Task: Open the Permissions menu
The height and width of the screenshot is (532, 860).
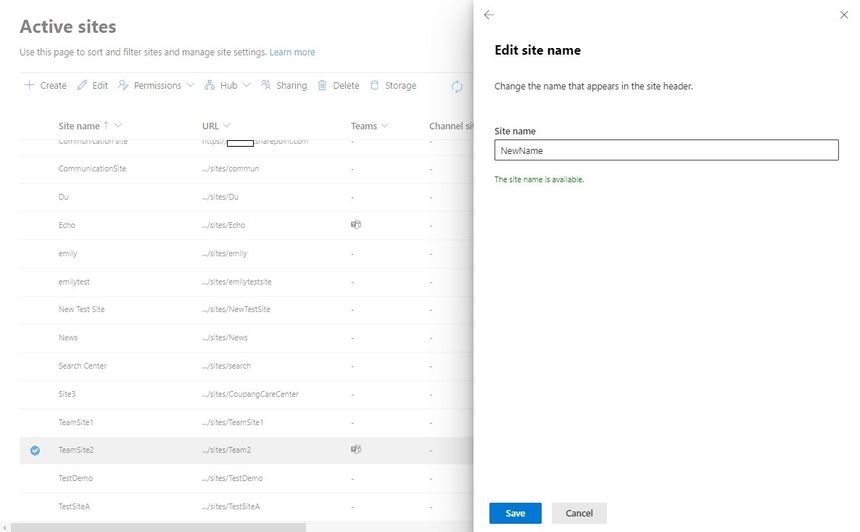Action: [157, 86]
